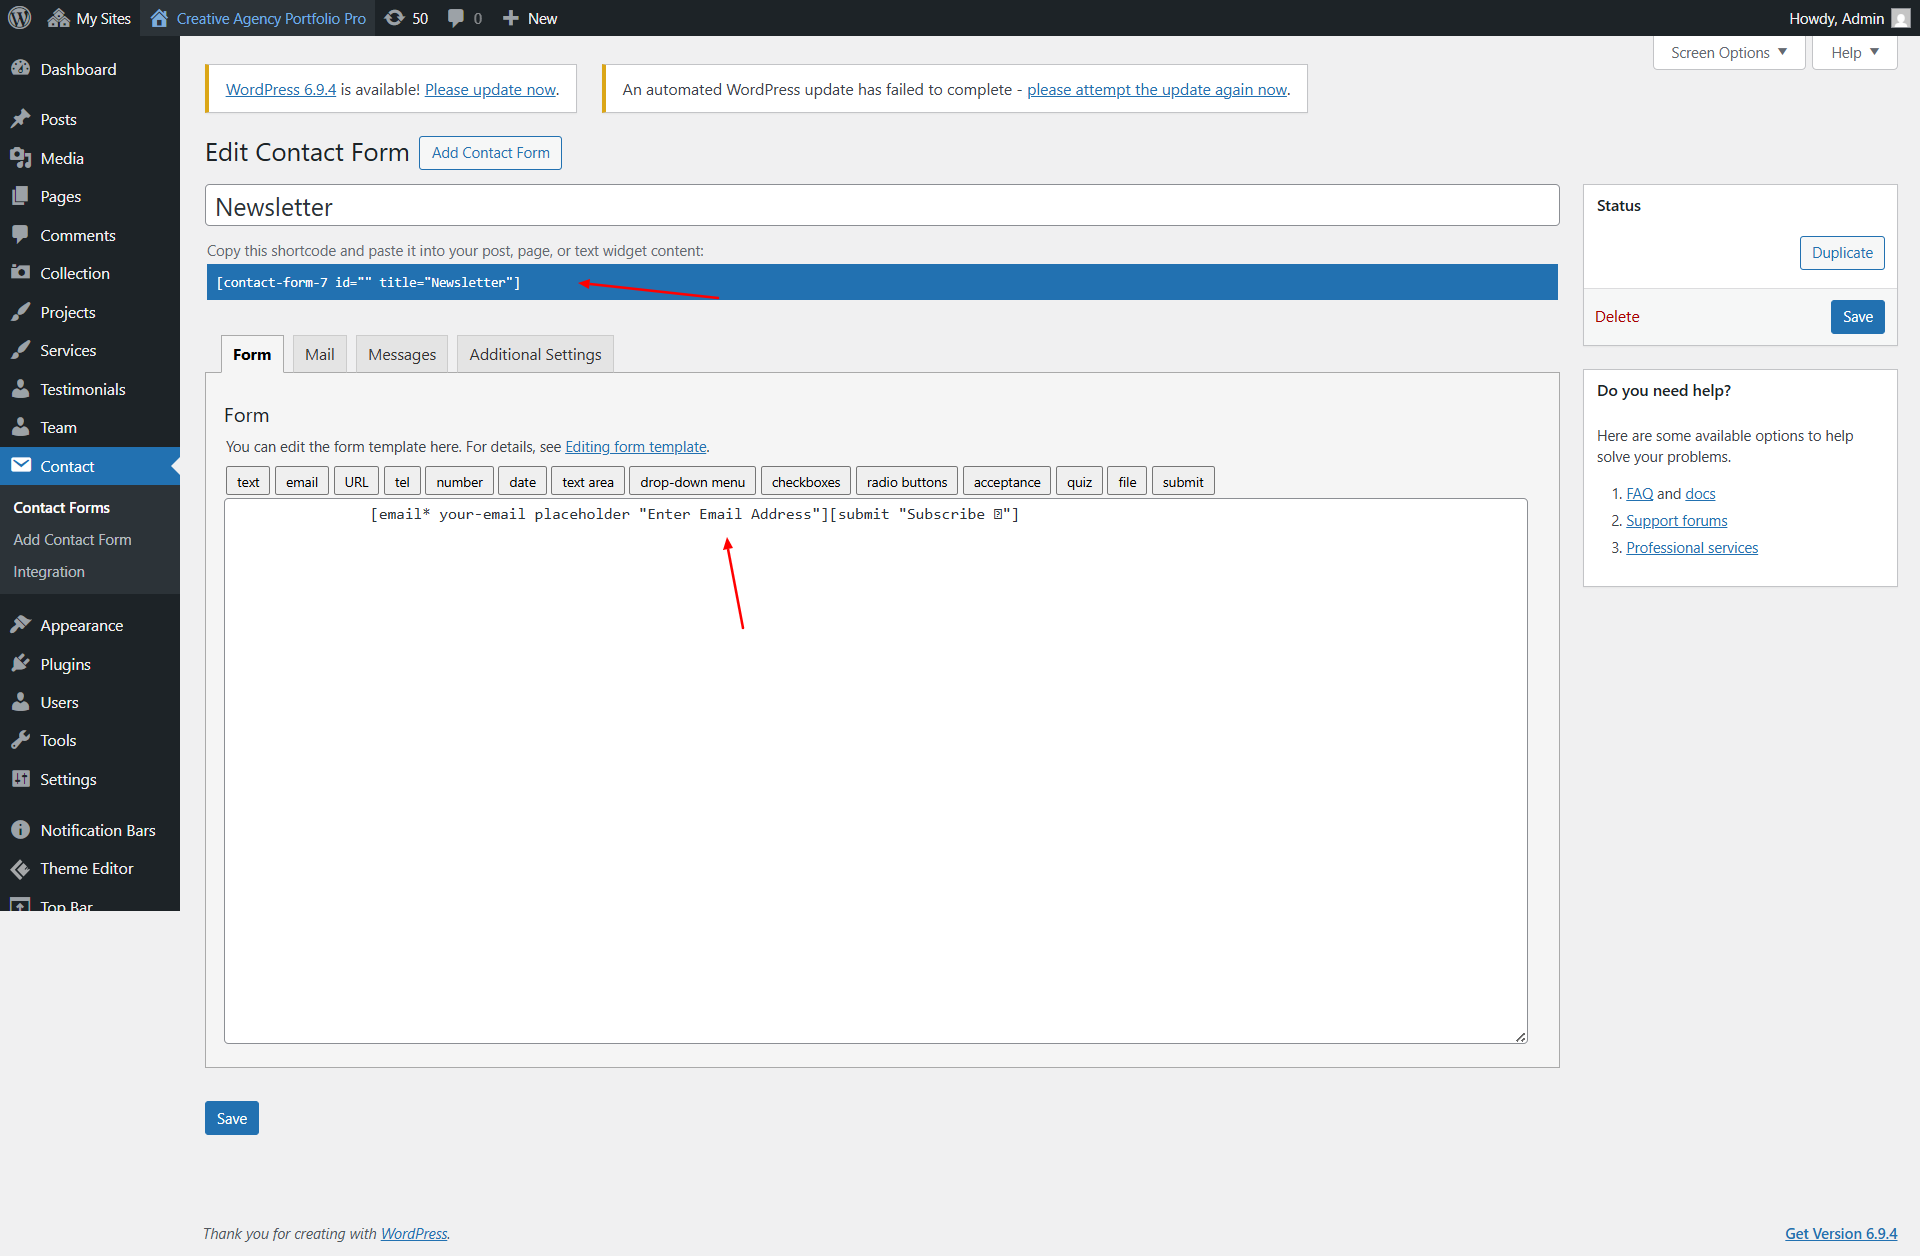
Task: Click the Comments icon in sidebar
Action: click(x=20, y=235)
